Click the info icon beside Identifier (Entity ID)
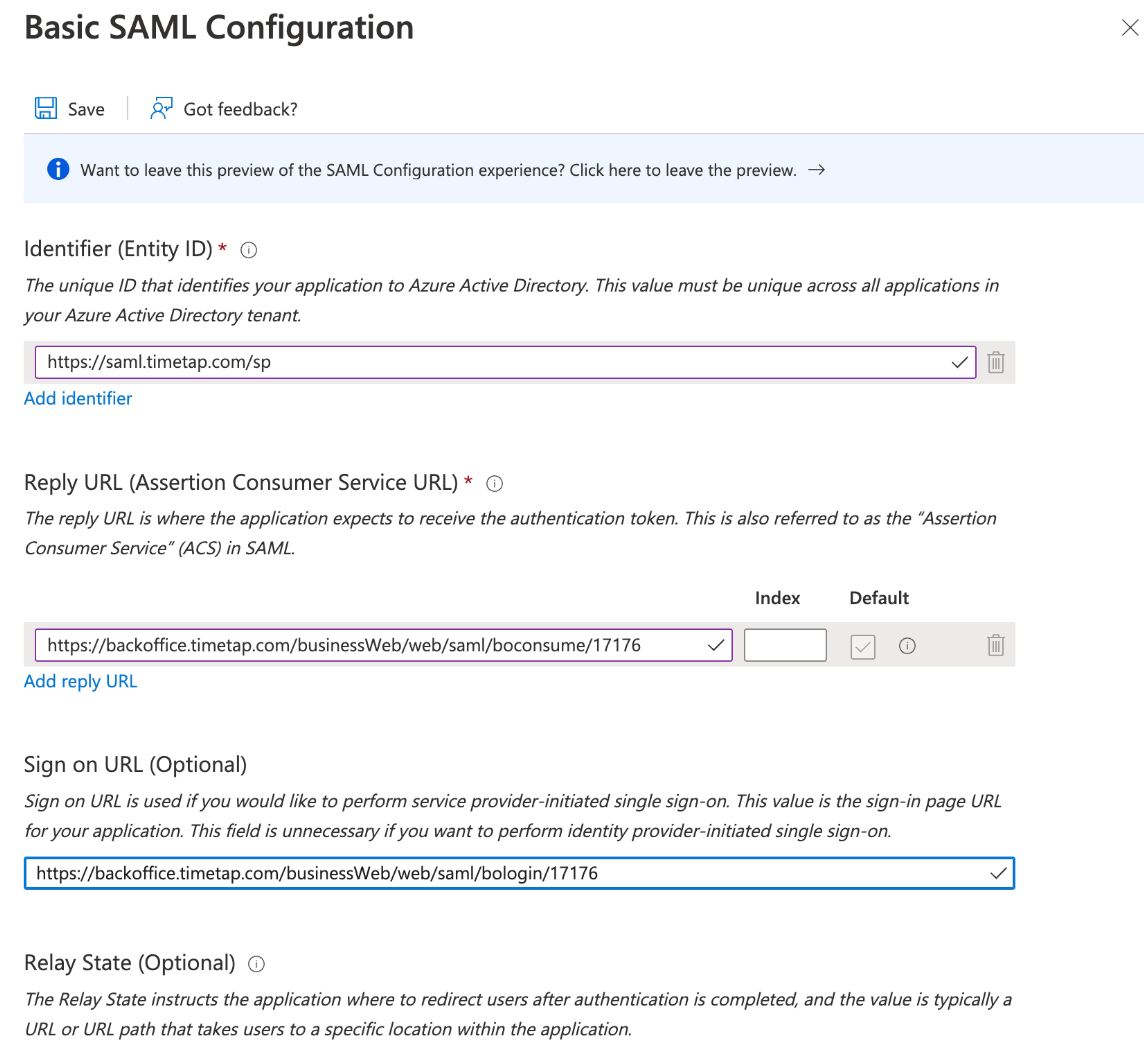 pyautogui.click(x=248, y=250)
